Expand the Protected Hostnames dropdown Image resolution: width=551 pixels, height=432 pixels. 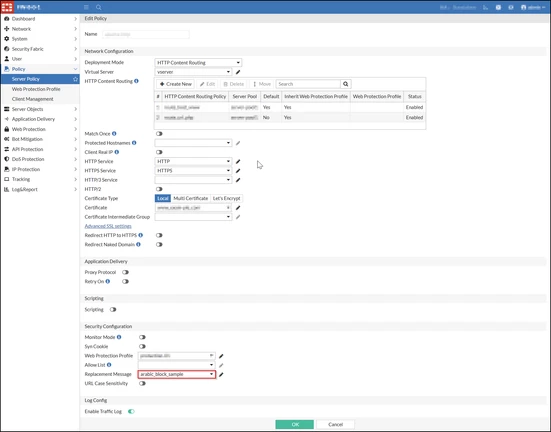point(193,143)
